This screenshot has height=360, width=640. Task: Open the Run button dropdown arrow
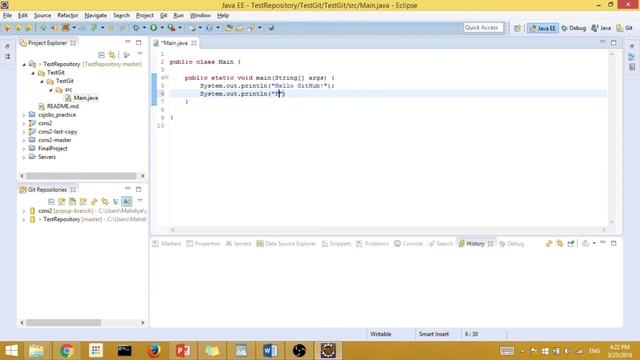[x=162, y=28]
